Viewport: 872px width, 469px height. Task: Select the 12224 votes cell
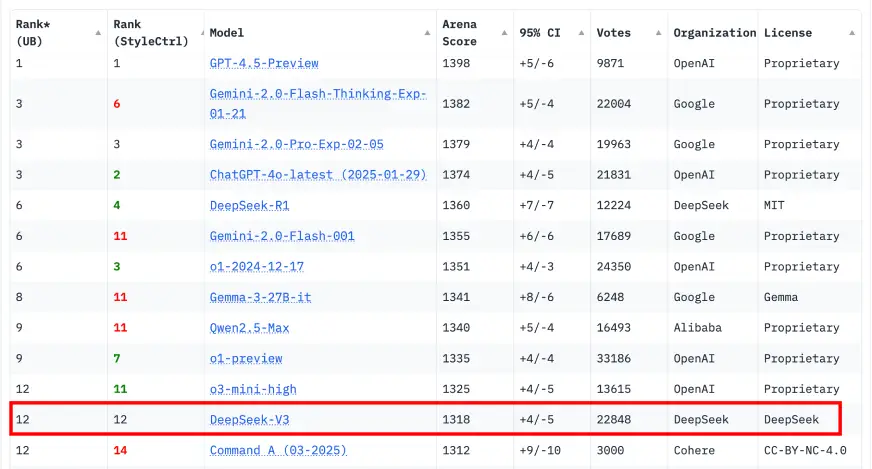(x=614, y=205)
